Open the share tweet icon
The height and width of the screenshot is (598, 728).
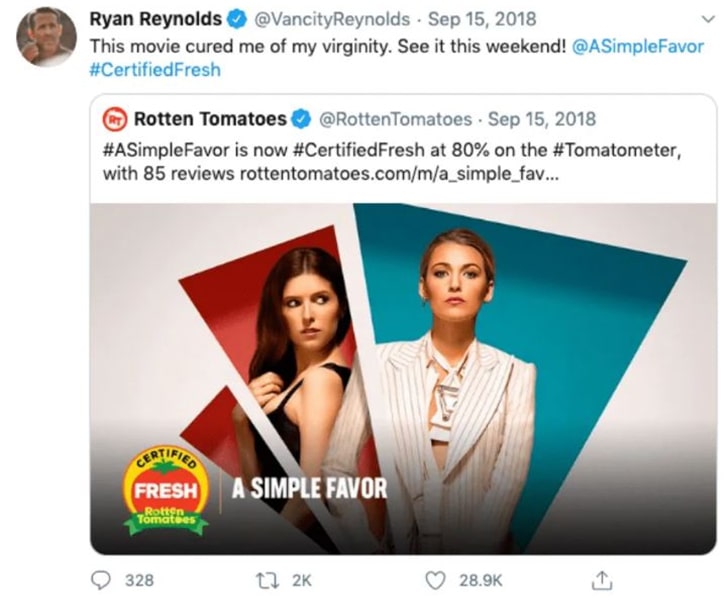pos(602,579)
